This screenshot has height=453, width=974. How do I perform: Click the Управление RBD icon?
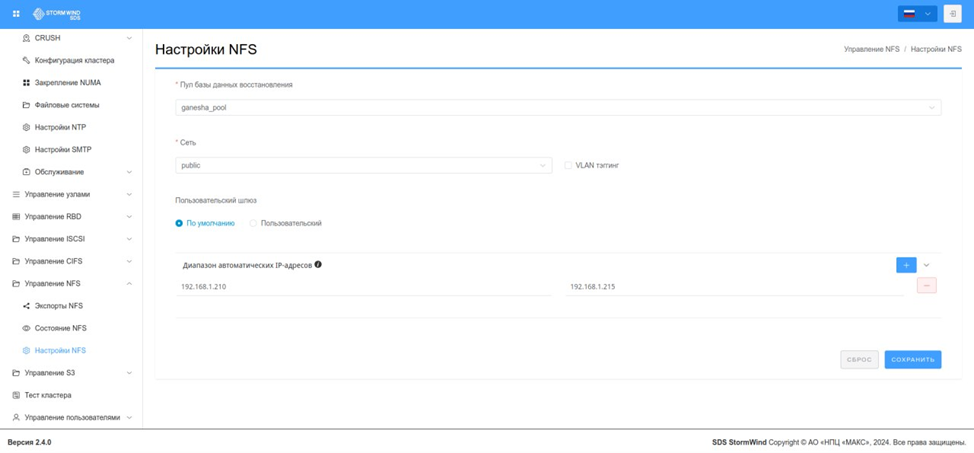[16, 216]
